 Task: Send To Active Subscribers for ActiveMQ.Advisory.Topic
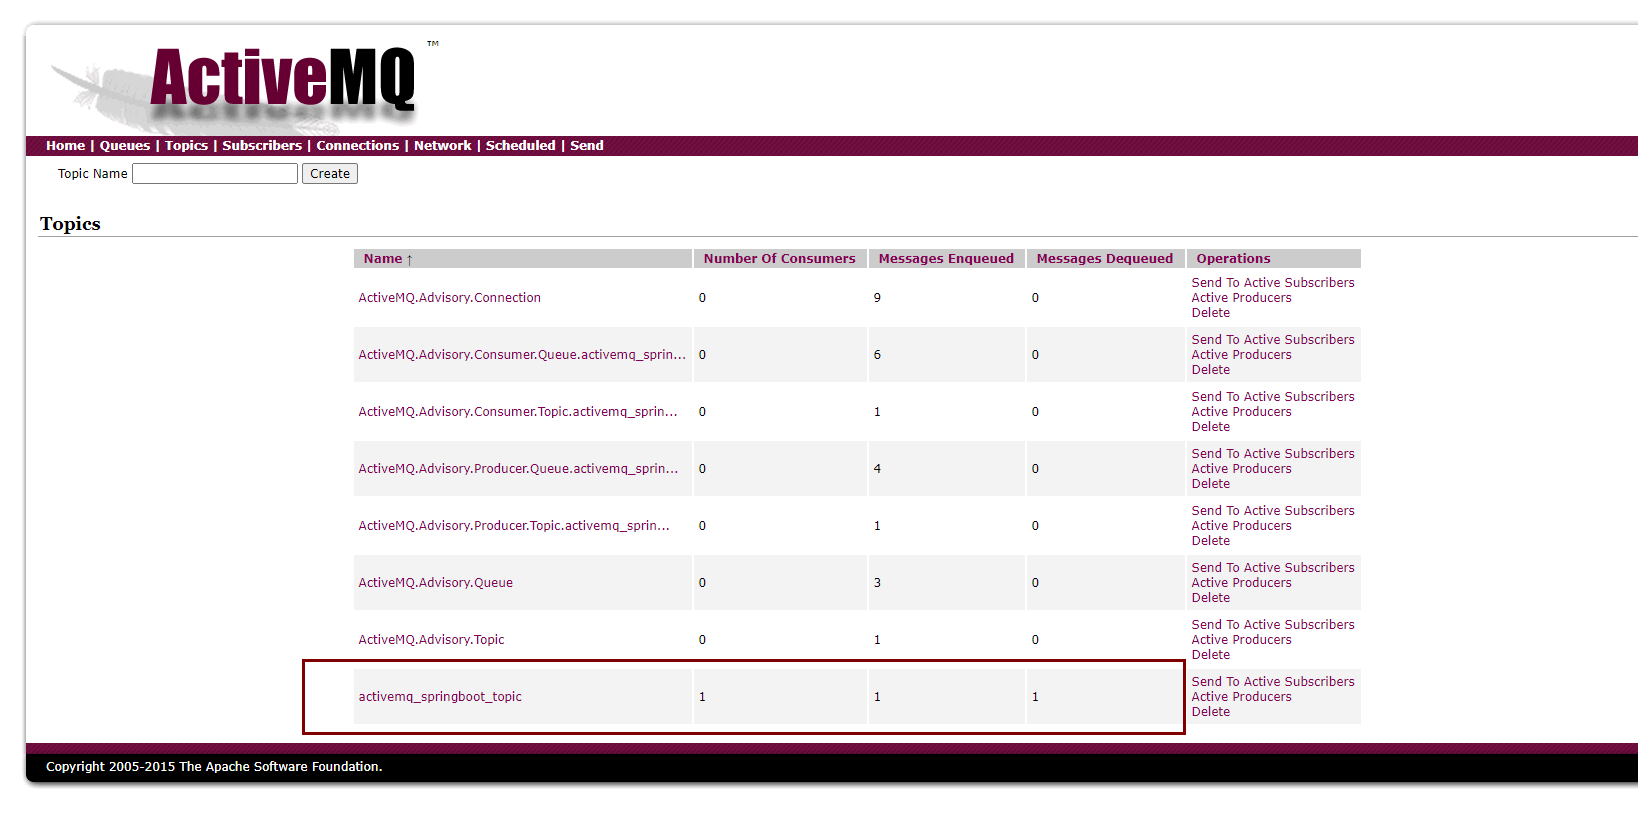click(x=1273, y=625)
